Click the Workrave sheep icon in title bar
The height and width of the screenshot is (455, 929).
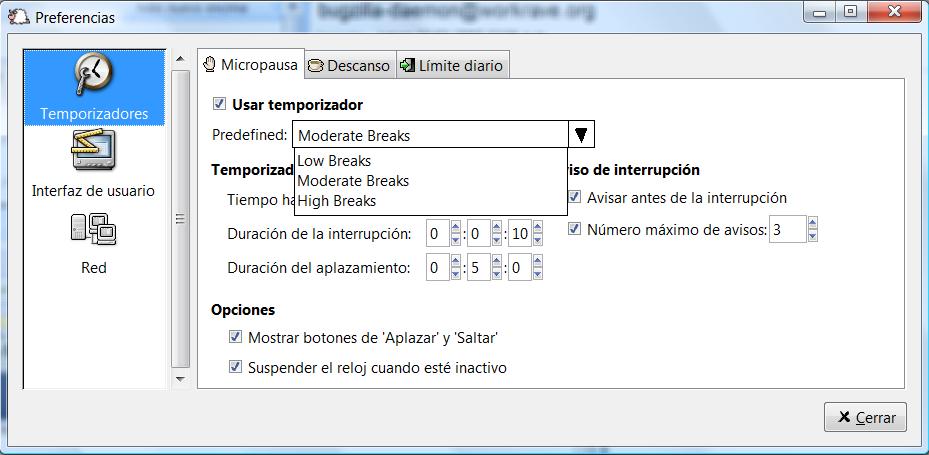(18, 17)
